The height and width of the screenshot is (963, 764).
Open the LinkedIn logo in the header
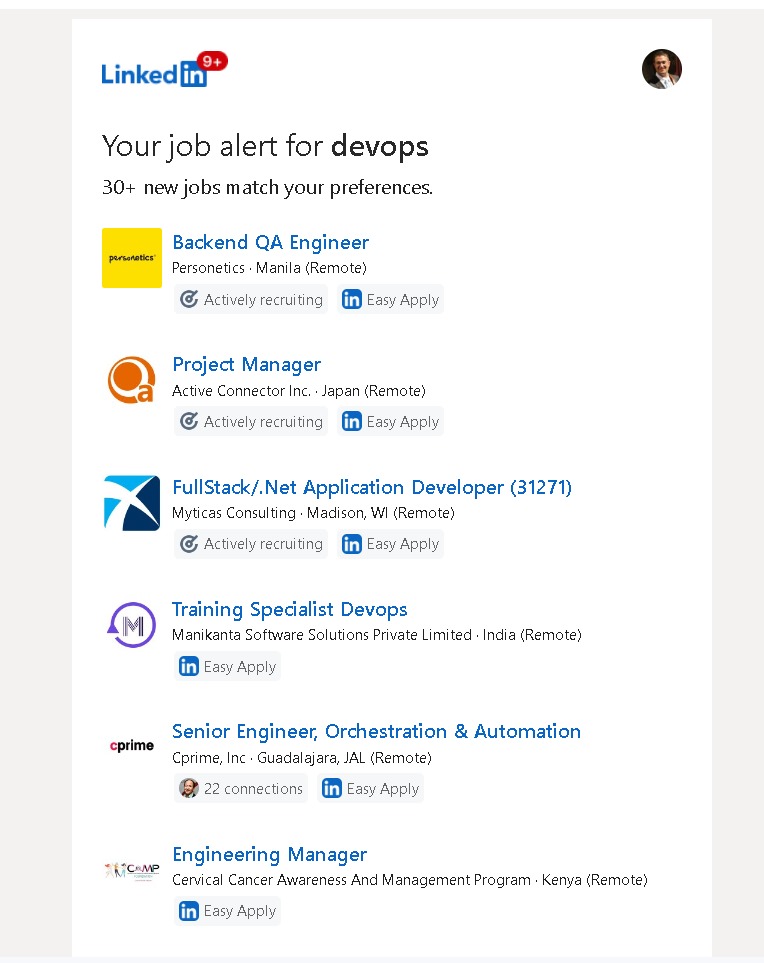(154, 74)
